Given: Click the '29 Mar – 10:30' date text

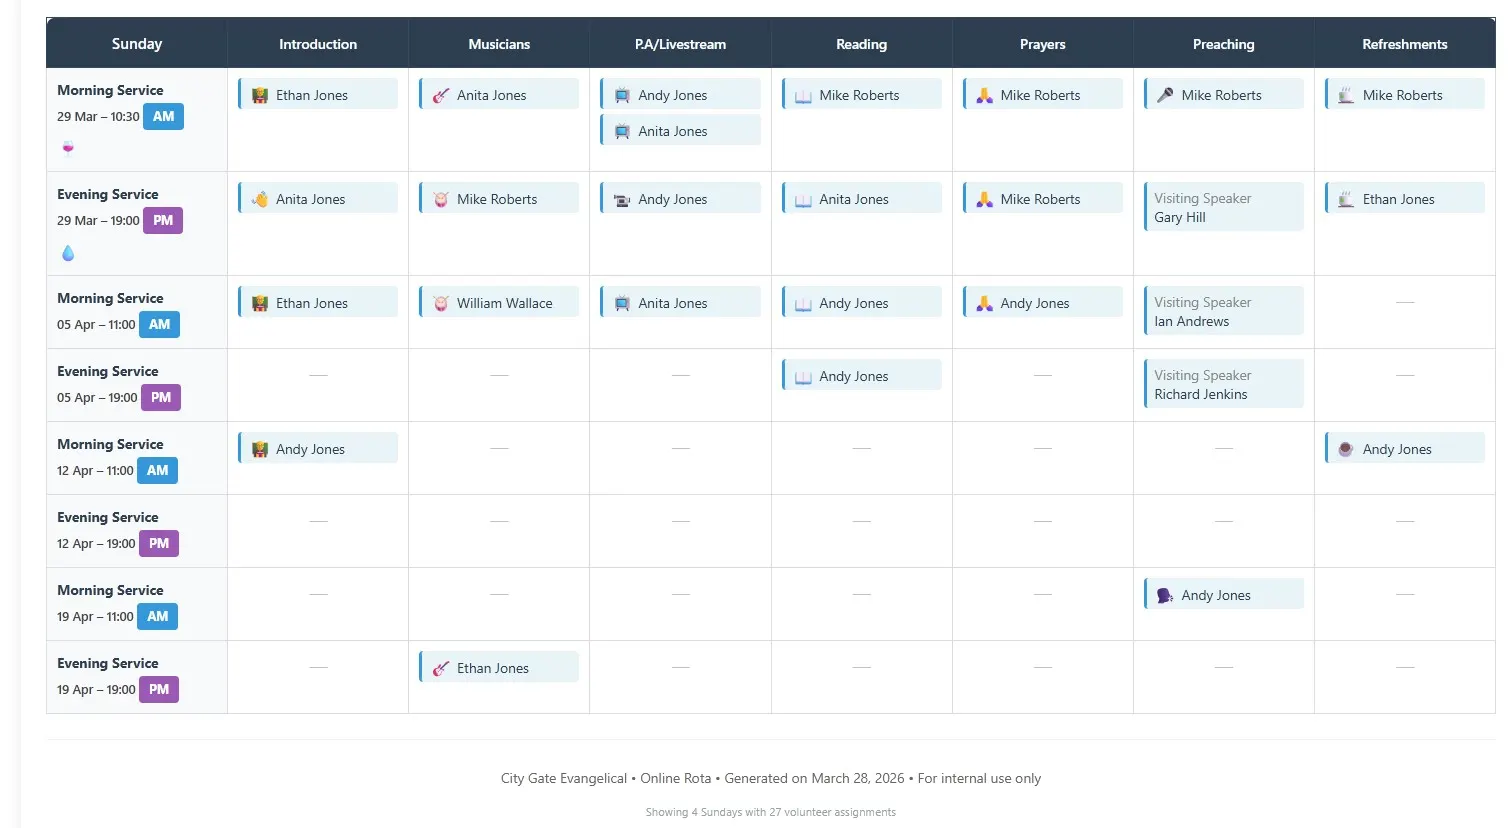Looking at the screenshot, I should [98, 117].
